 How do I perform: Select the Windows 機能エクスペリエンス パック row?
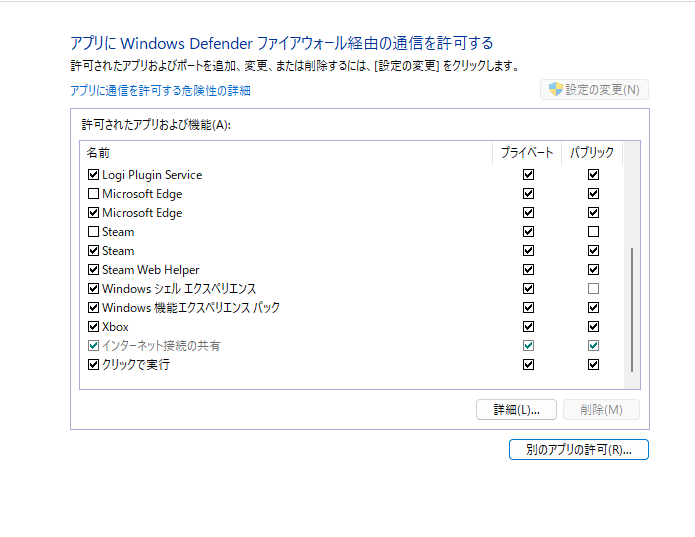click(190, 308)
